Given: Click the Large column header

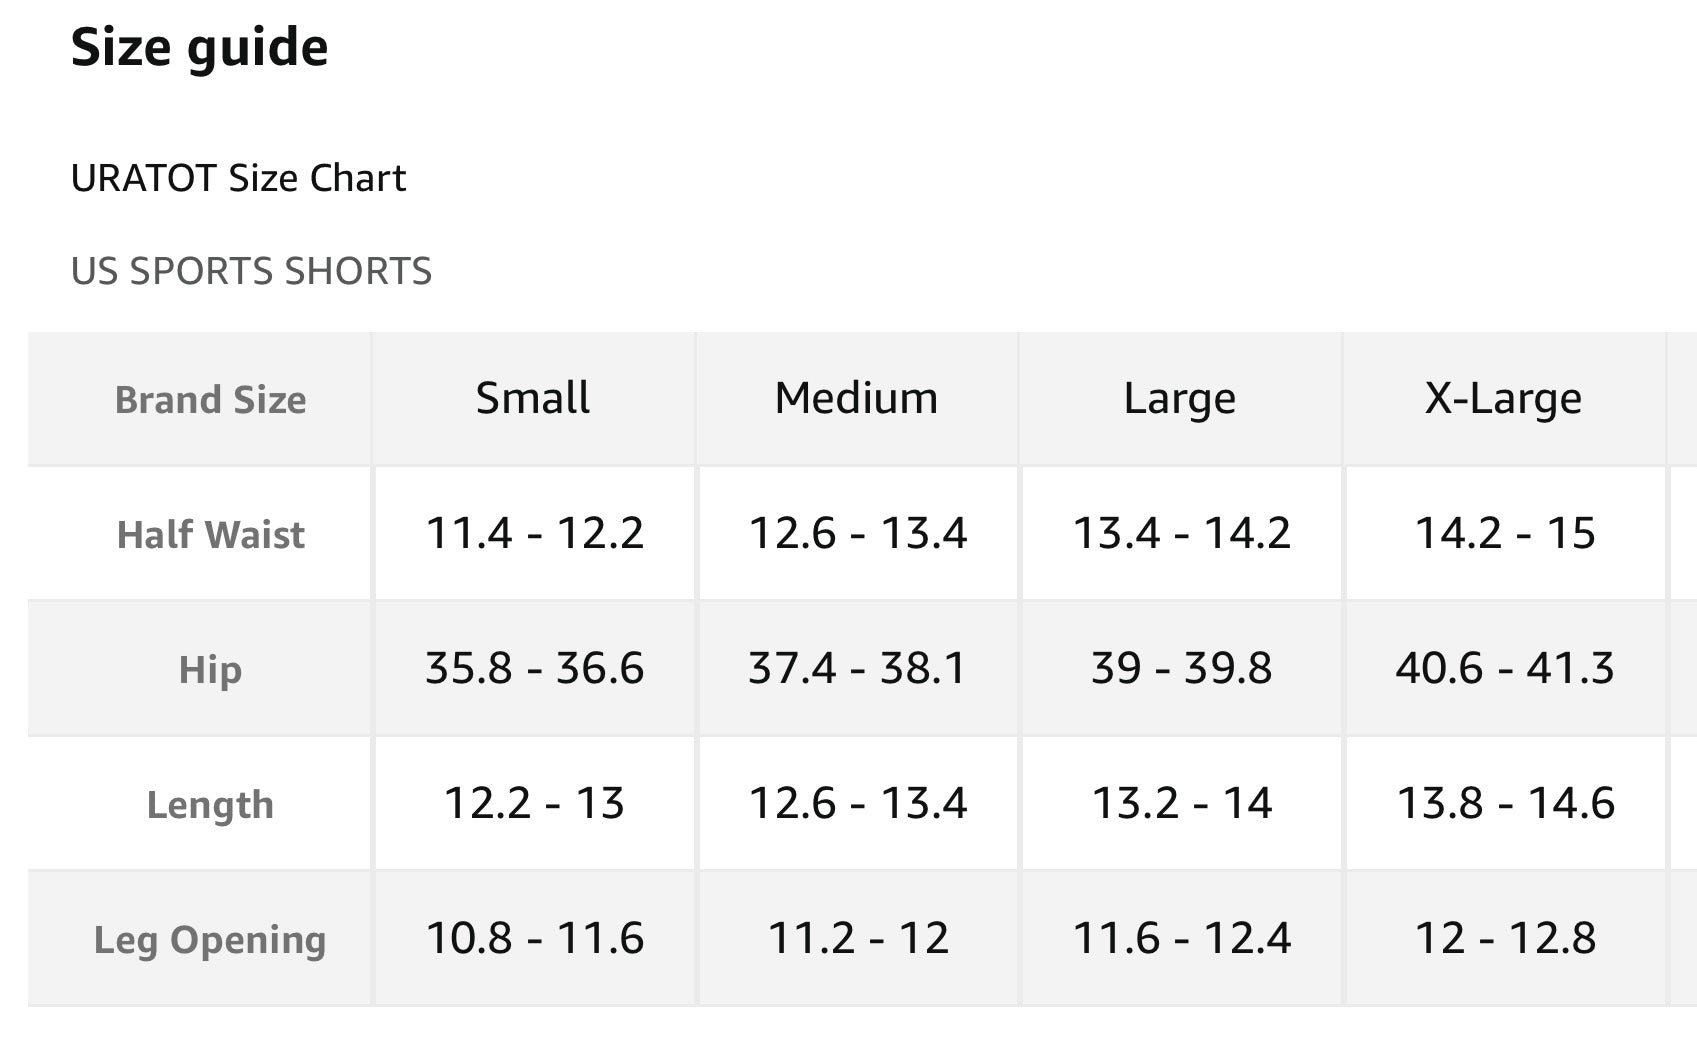Looking at the screenshot, I should (1180, 398).
